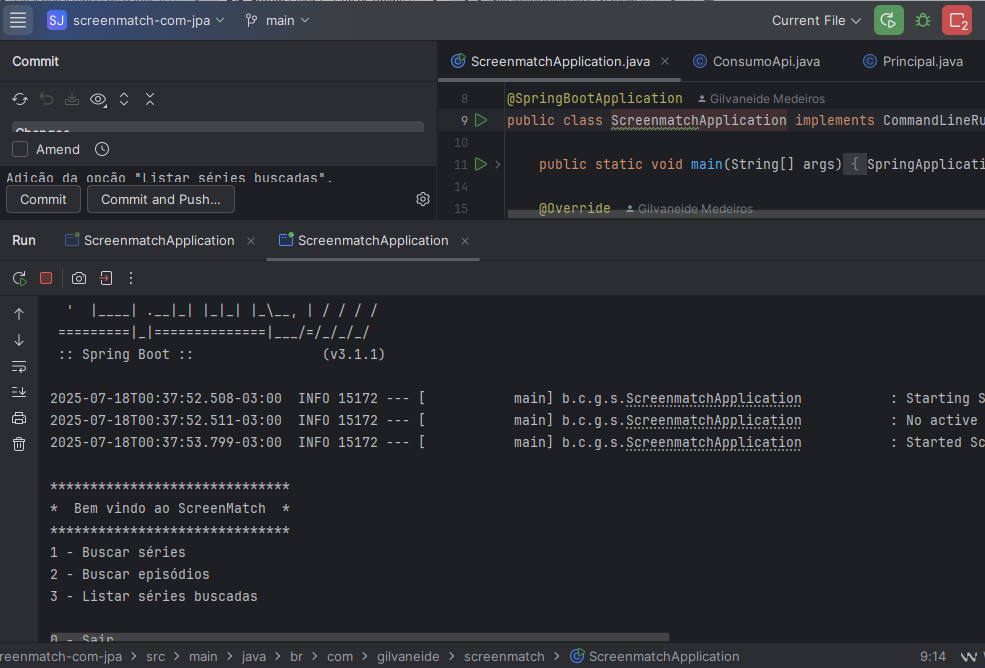
Task: Open the main hamburger menu
Action: pos(18,20)
